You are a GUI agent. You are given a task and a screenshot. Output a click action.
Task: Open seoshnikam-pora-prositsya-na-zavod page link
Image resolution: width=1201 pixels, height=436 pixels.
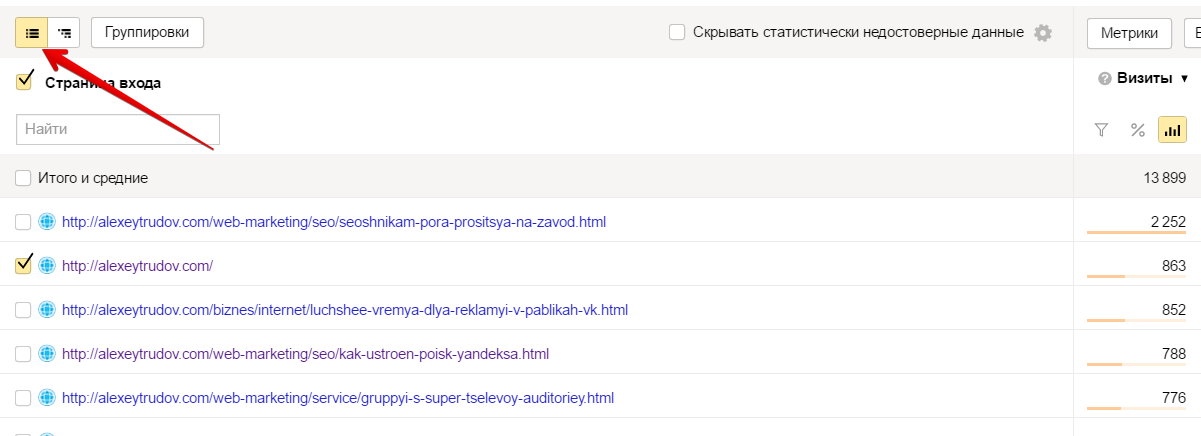click(x=334, y=222)
